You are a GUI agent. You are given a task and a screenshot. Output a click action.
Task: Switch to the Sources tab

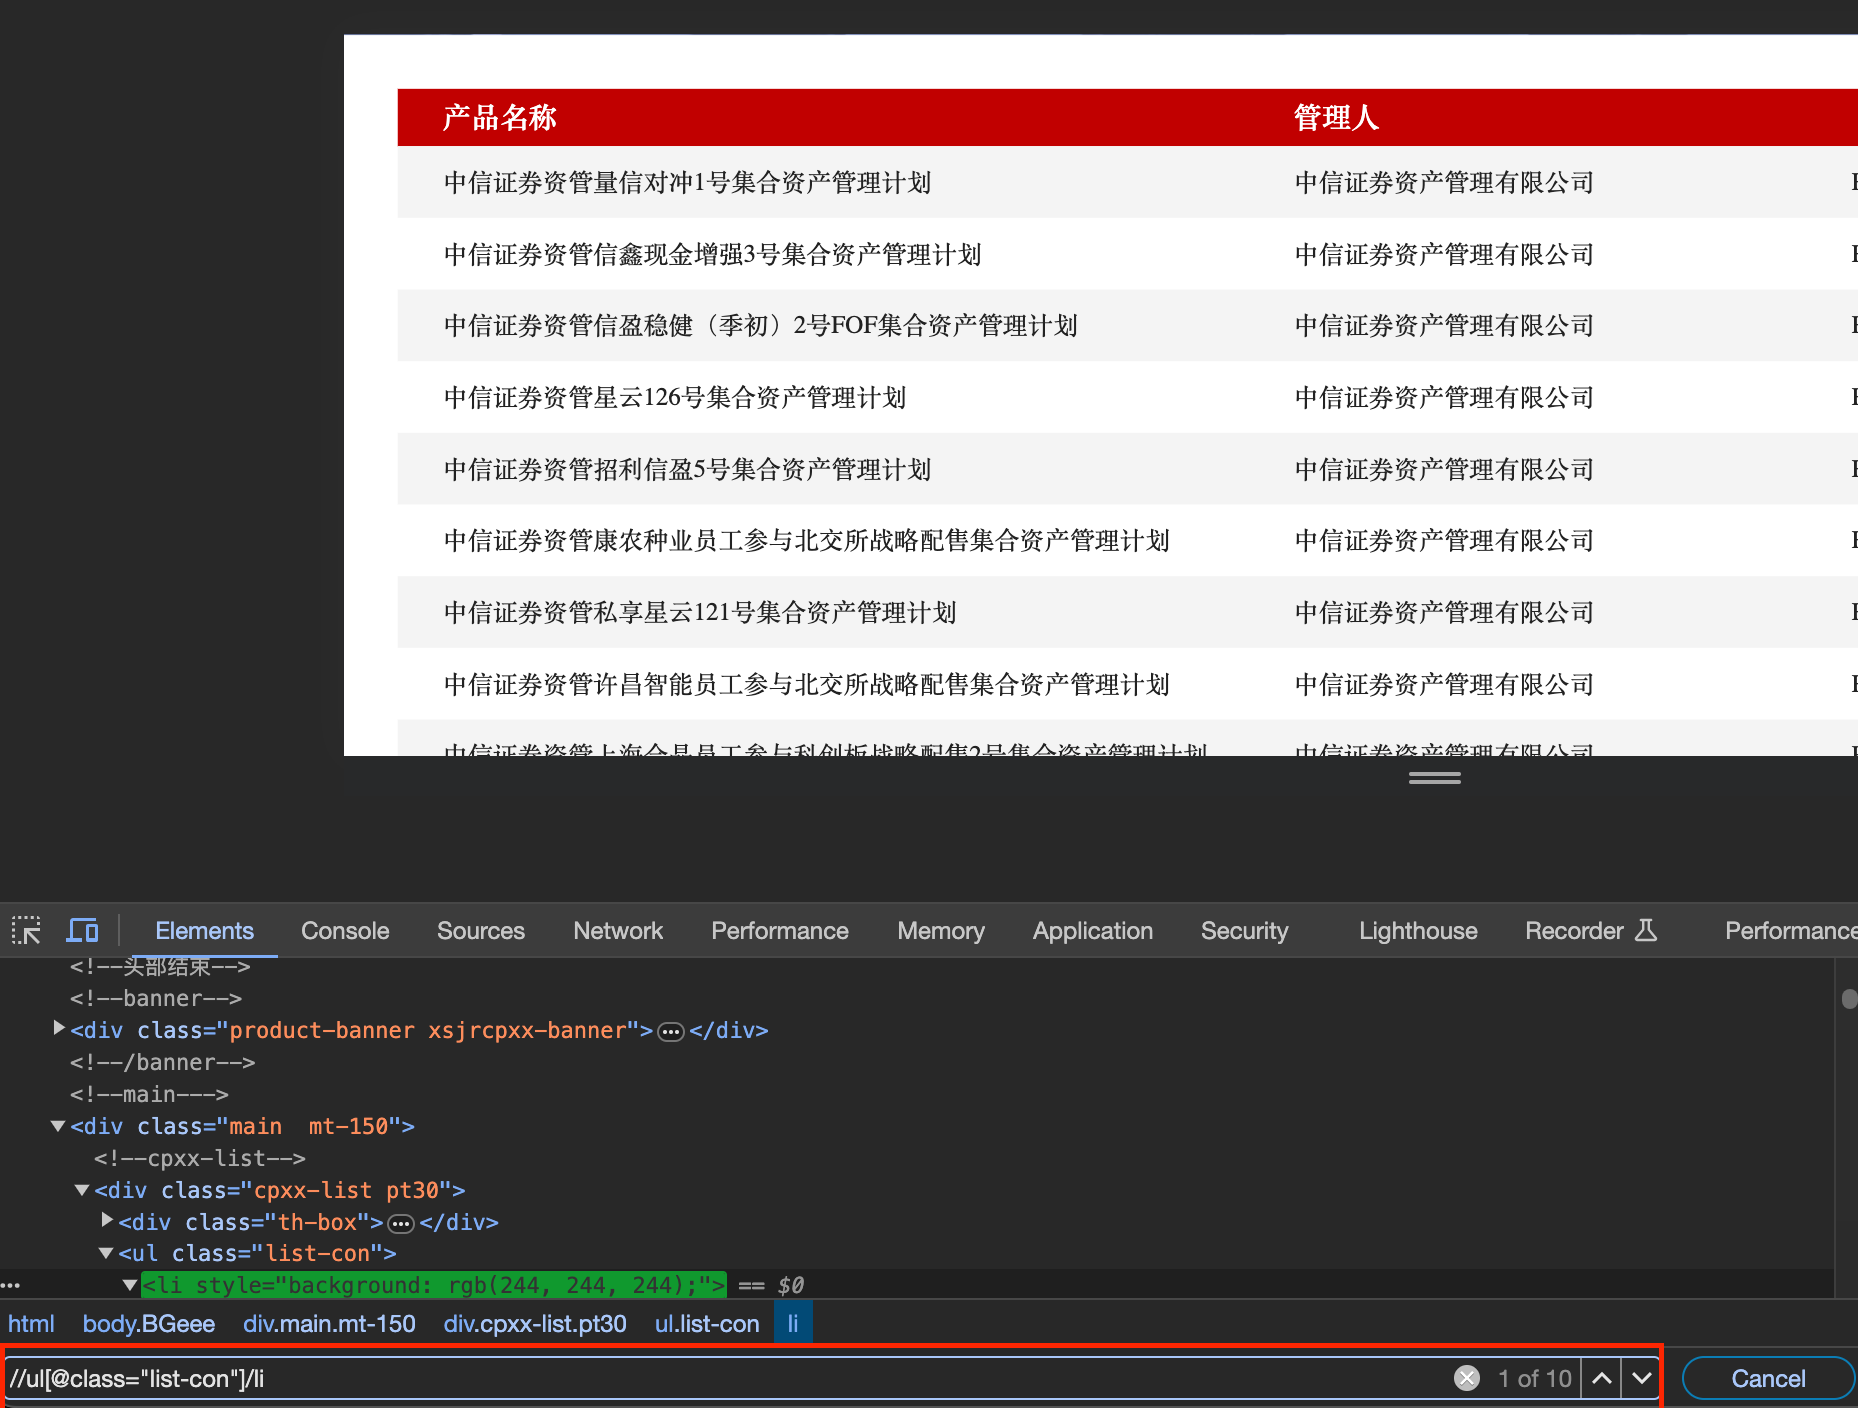481,930
